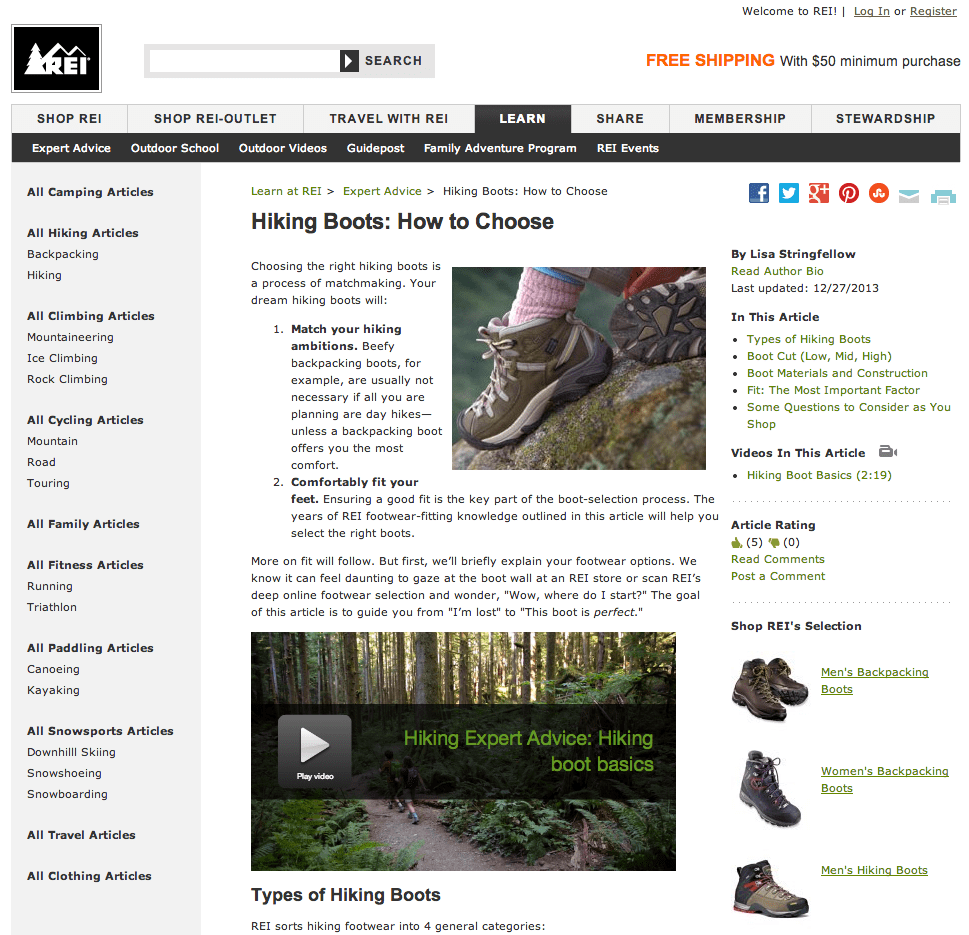Share article via Twitter icon
The width and height of the screenshot is (969, 935).
[789, 193]
